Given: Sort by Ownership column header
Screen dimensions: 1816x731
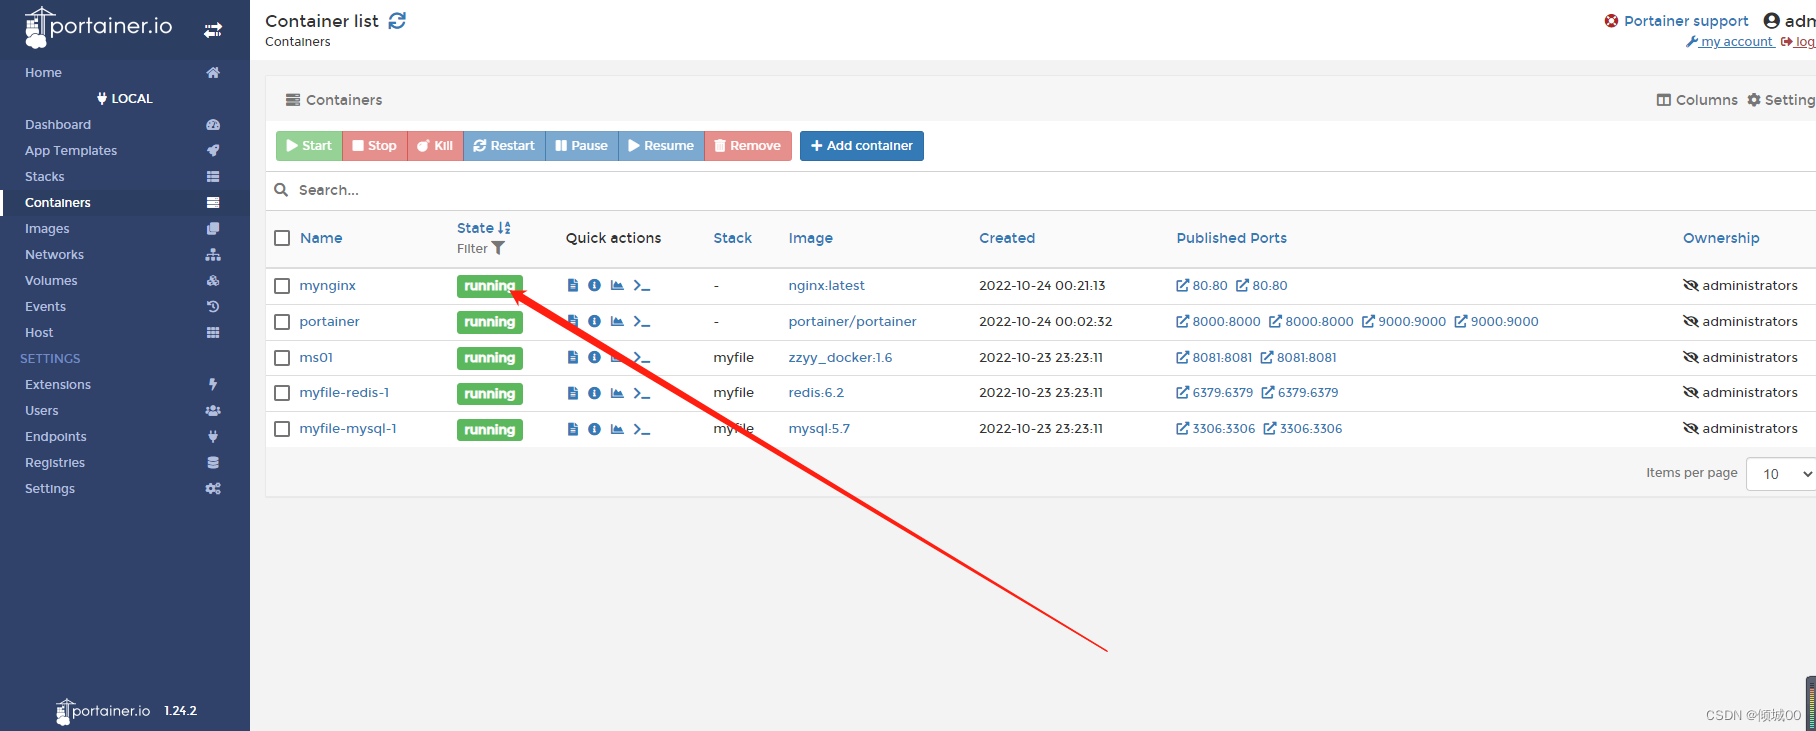Looking at the screenshot, I should [x=1721, y=238].
